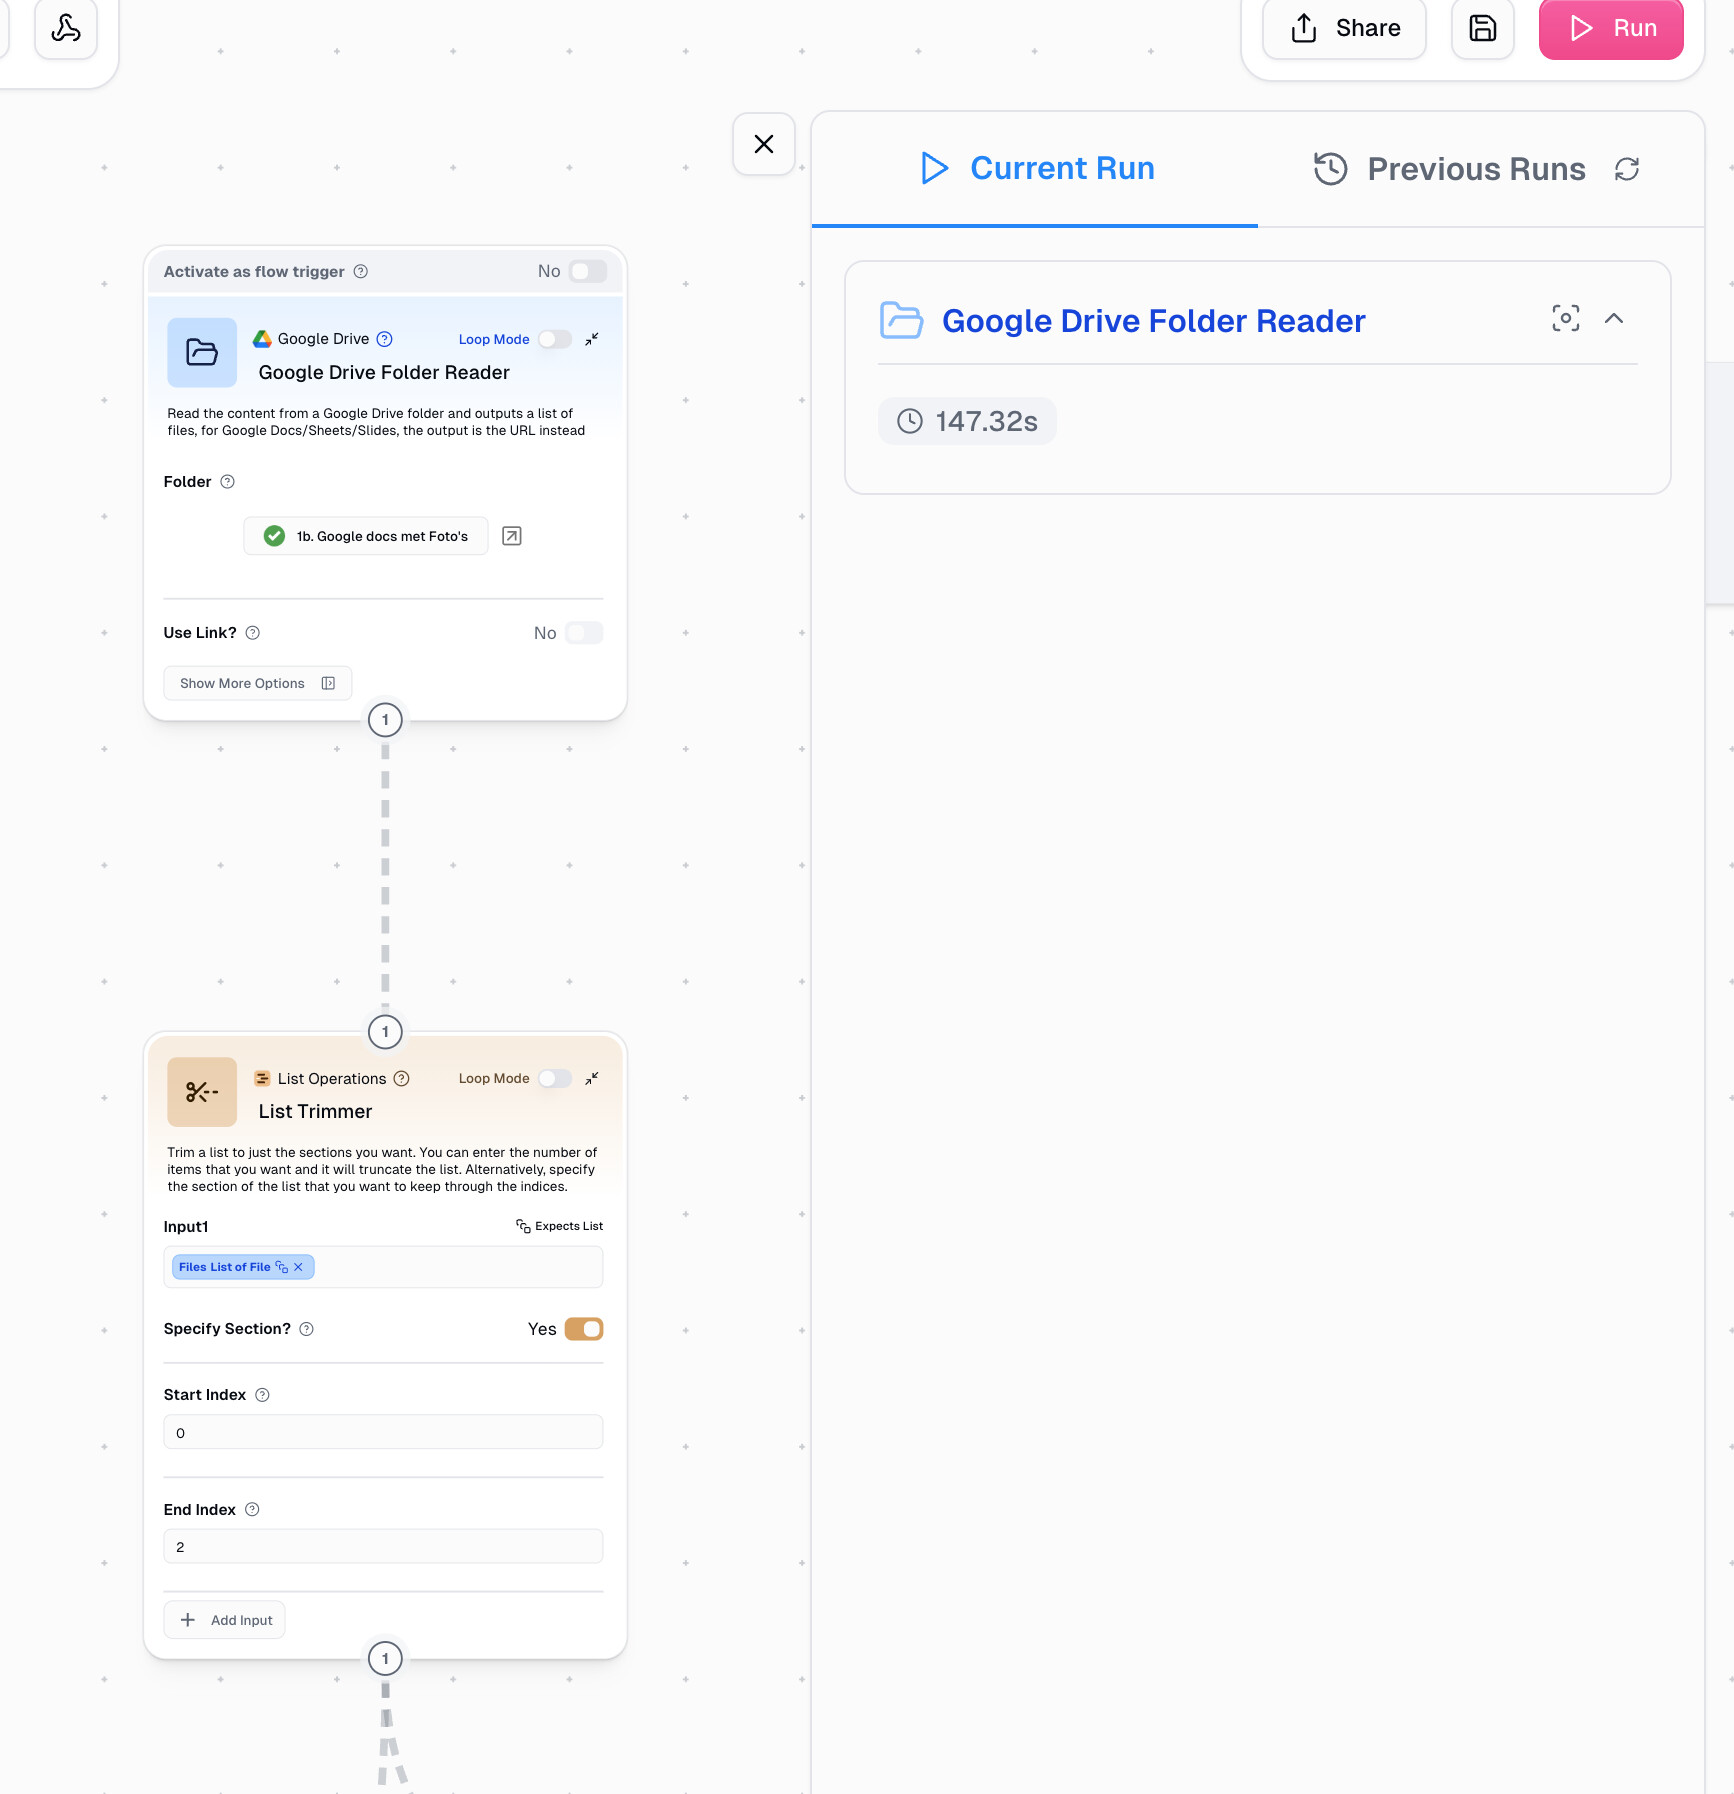This screenshot has width=1734, height=1794.
Task: Open help for Start Index
Action: [262, 1395]
